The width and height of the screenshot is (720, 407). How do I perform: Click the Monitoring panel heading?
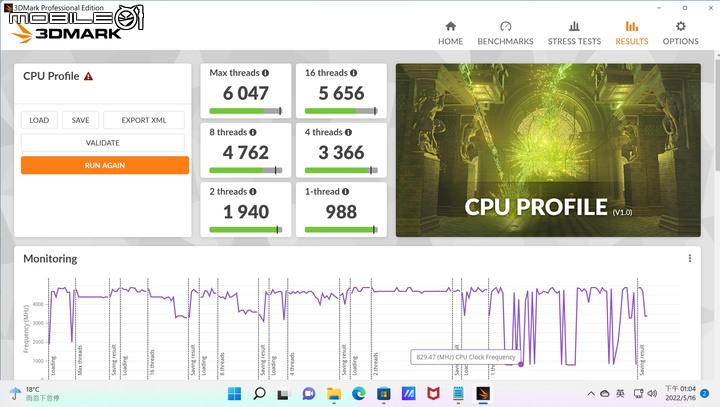click(x=50, y=259)
